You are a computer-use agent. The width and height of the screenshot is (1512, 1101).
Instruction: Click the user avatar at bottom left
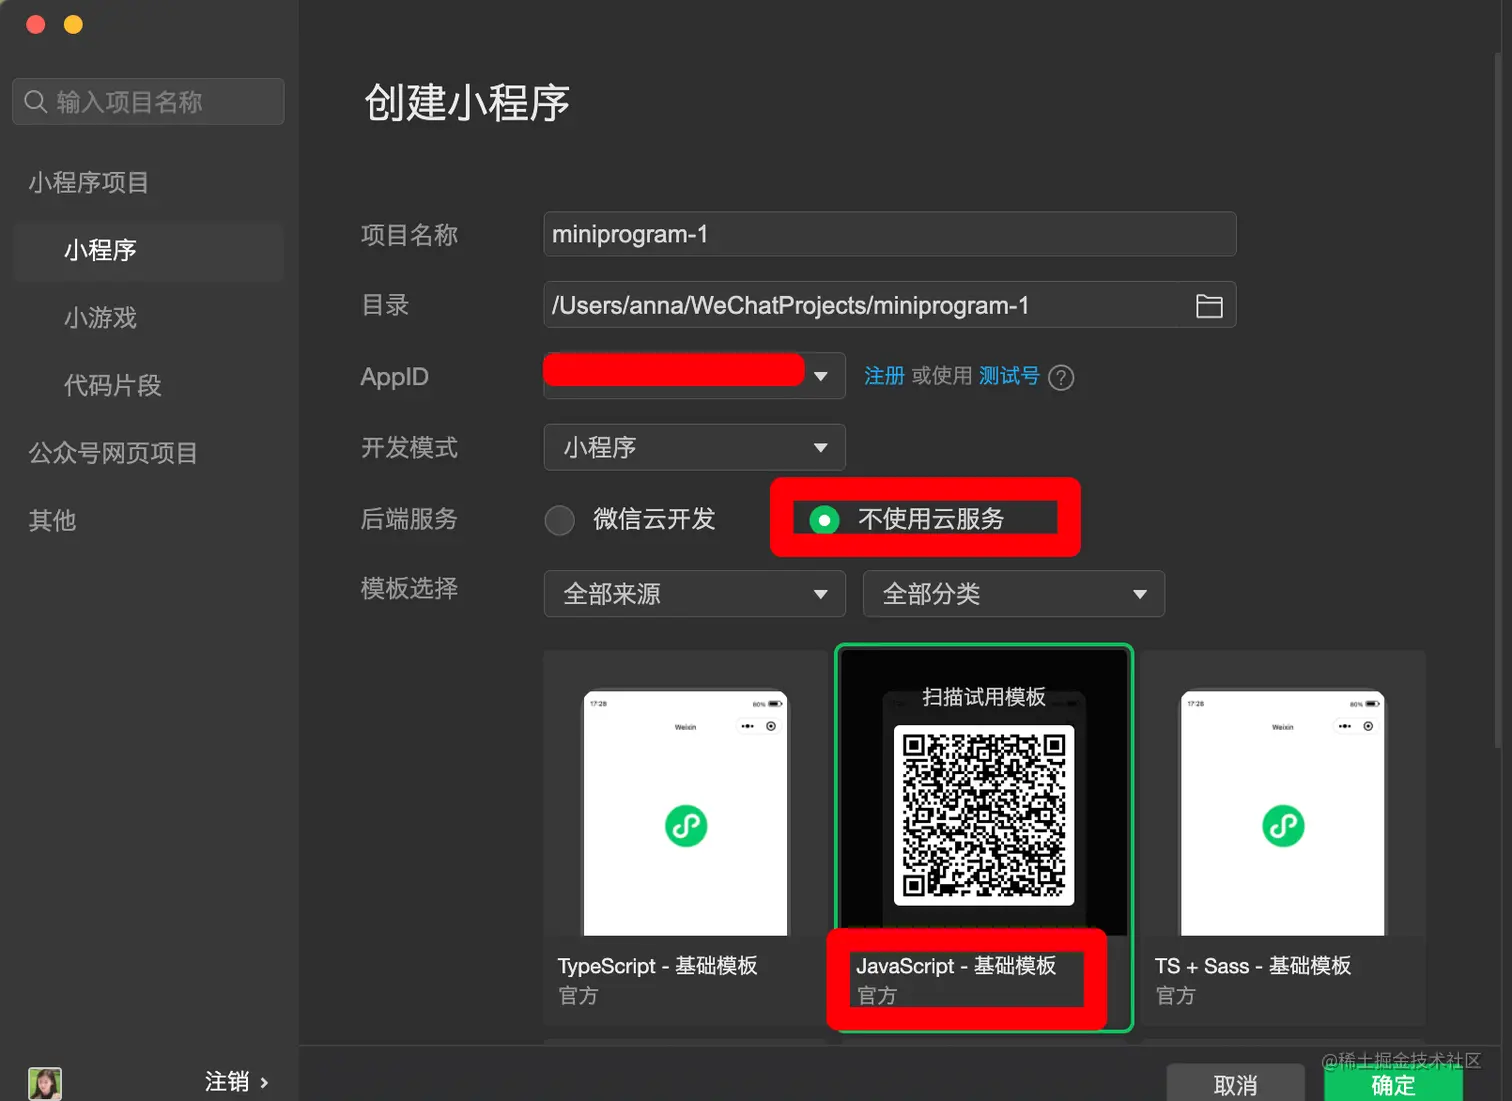pos(45,1083)
